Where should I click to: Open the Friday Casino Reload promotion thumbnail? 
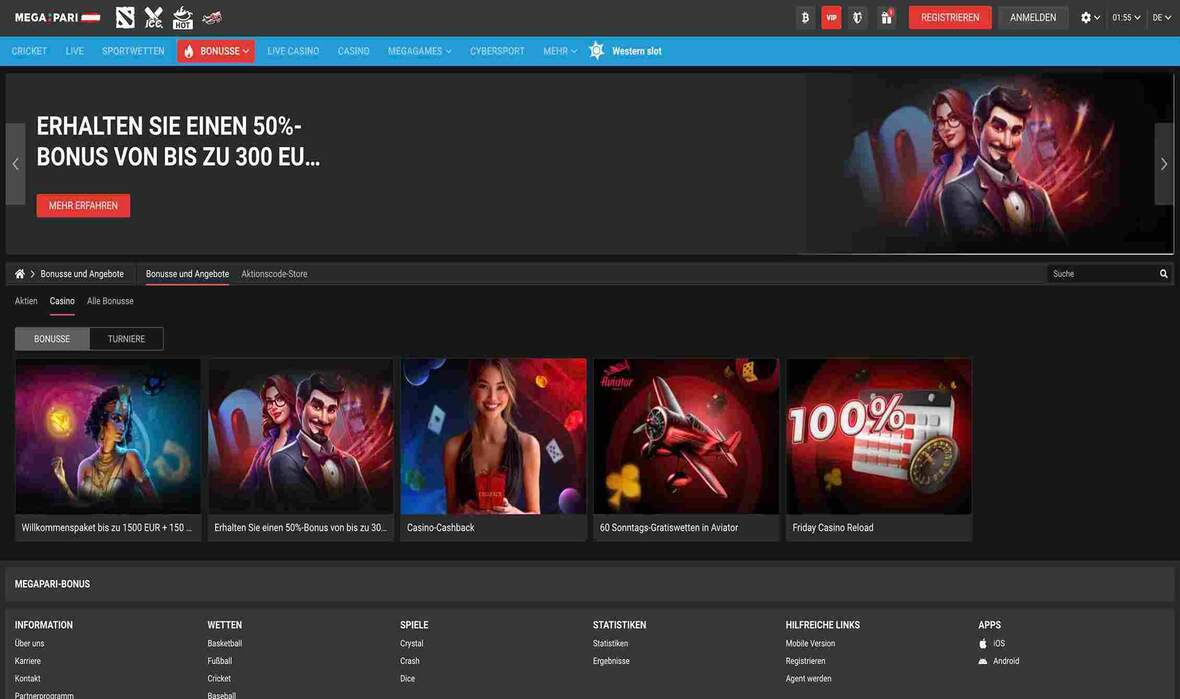pyautogui.click(x=878, y=435)
